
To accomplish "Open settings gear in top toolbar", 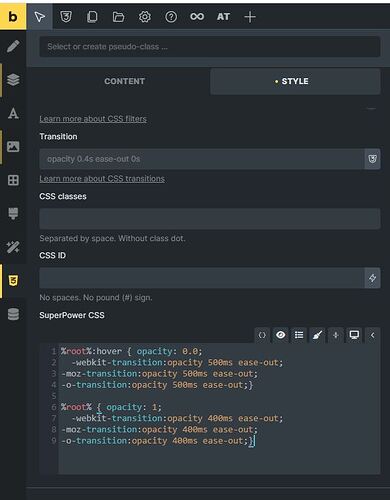I will (x=145, y=17).
